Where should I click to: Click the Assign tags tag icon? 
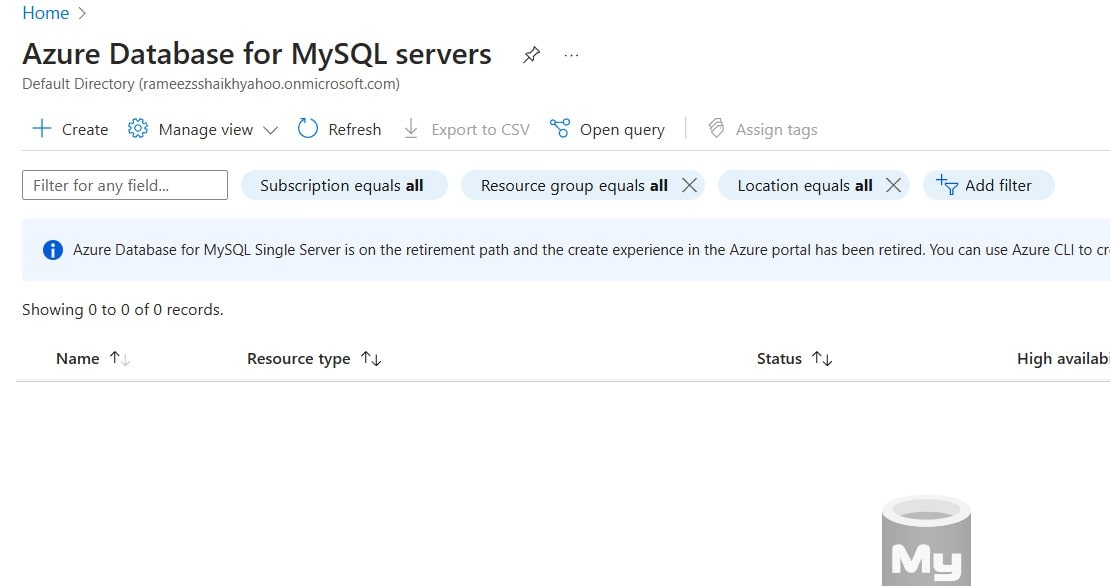click(x=716, y=128)
